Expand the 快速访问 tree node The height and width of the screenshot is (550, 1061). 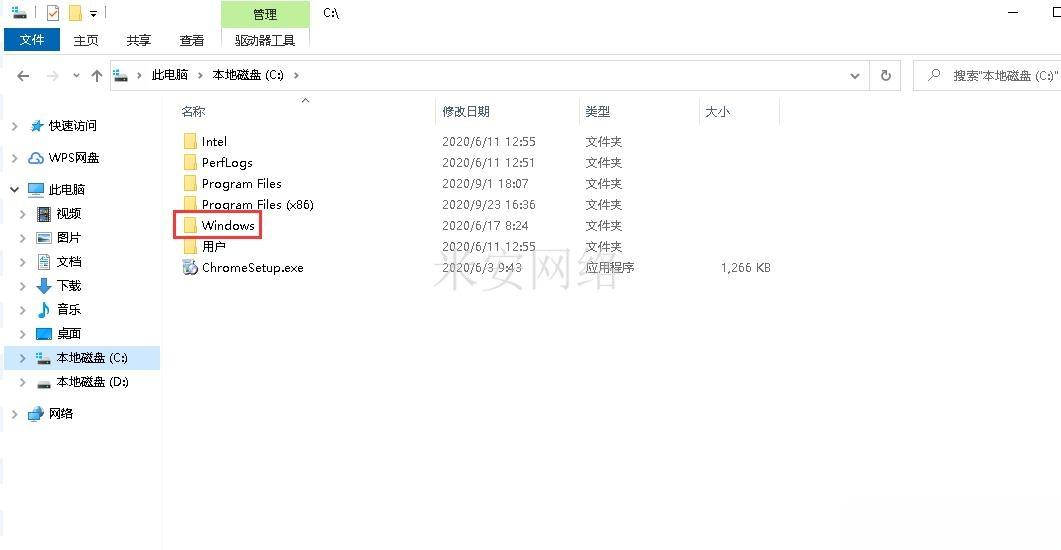tap(14, 126)
